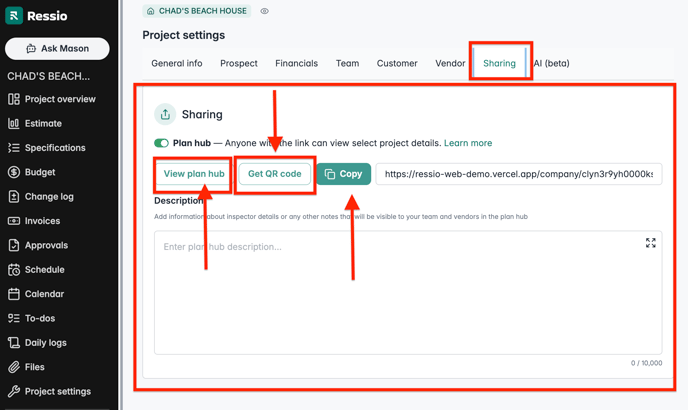Expand the description box fullscreen icon
Viewport: 688px width, 410px height.
(650, 243)
